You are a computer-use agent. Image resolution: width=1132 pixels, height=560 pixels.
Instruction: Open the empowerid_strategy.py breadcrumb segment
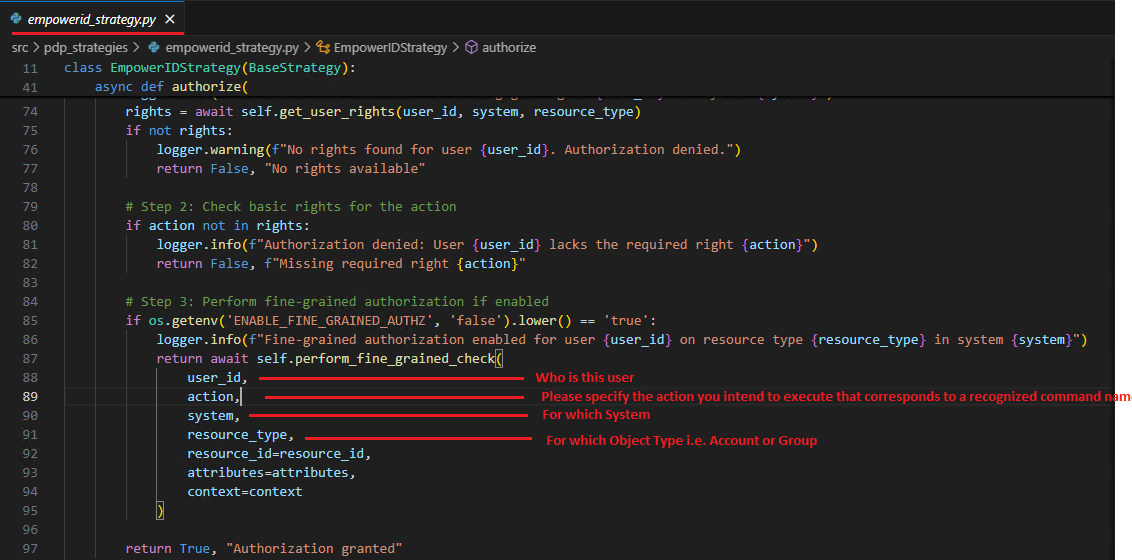(232, 48)
